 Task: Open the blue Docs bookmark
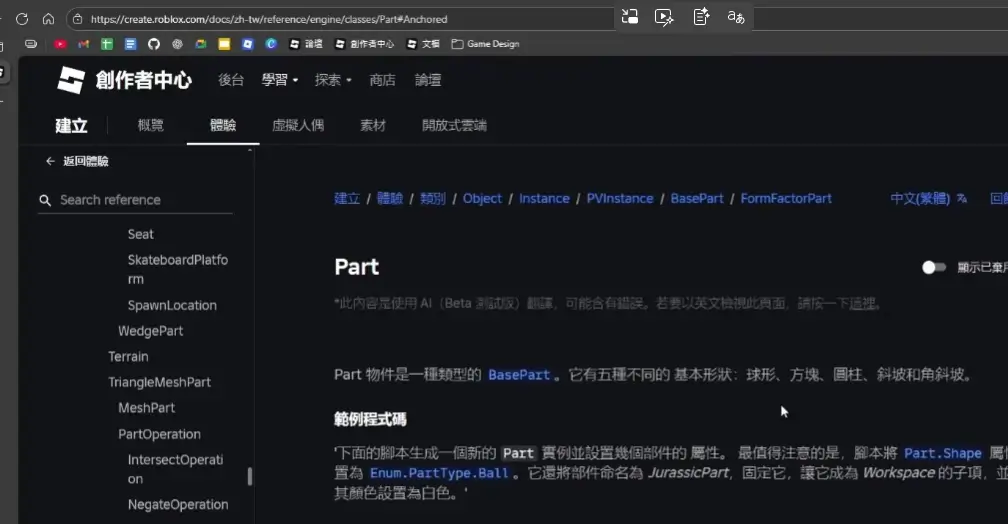coord(130,44)
